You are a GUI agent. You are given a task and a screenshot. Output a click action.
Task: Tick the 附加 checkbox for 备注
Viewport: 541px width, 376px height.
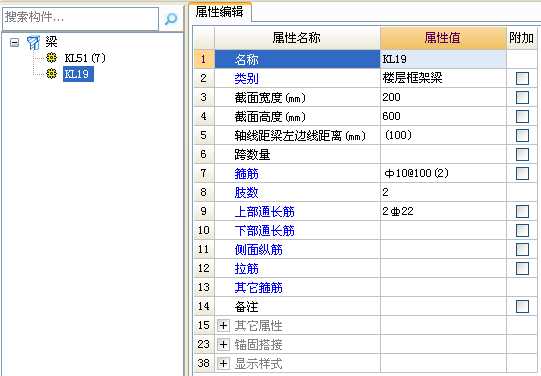coord(522,306)
